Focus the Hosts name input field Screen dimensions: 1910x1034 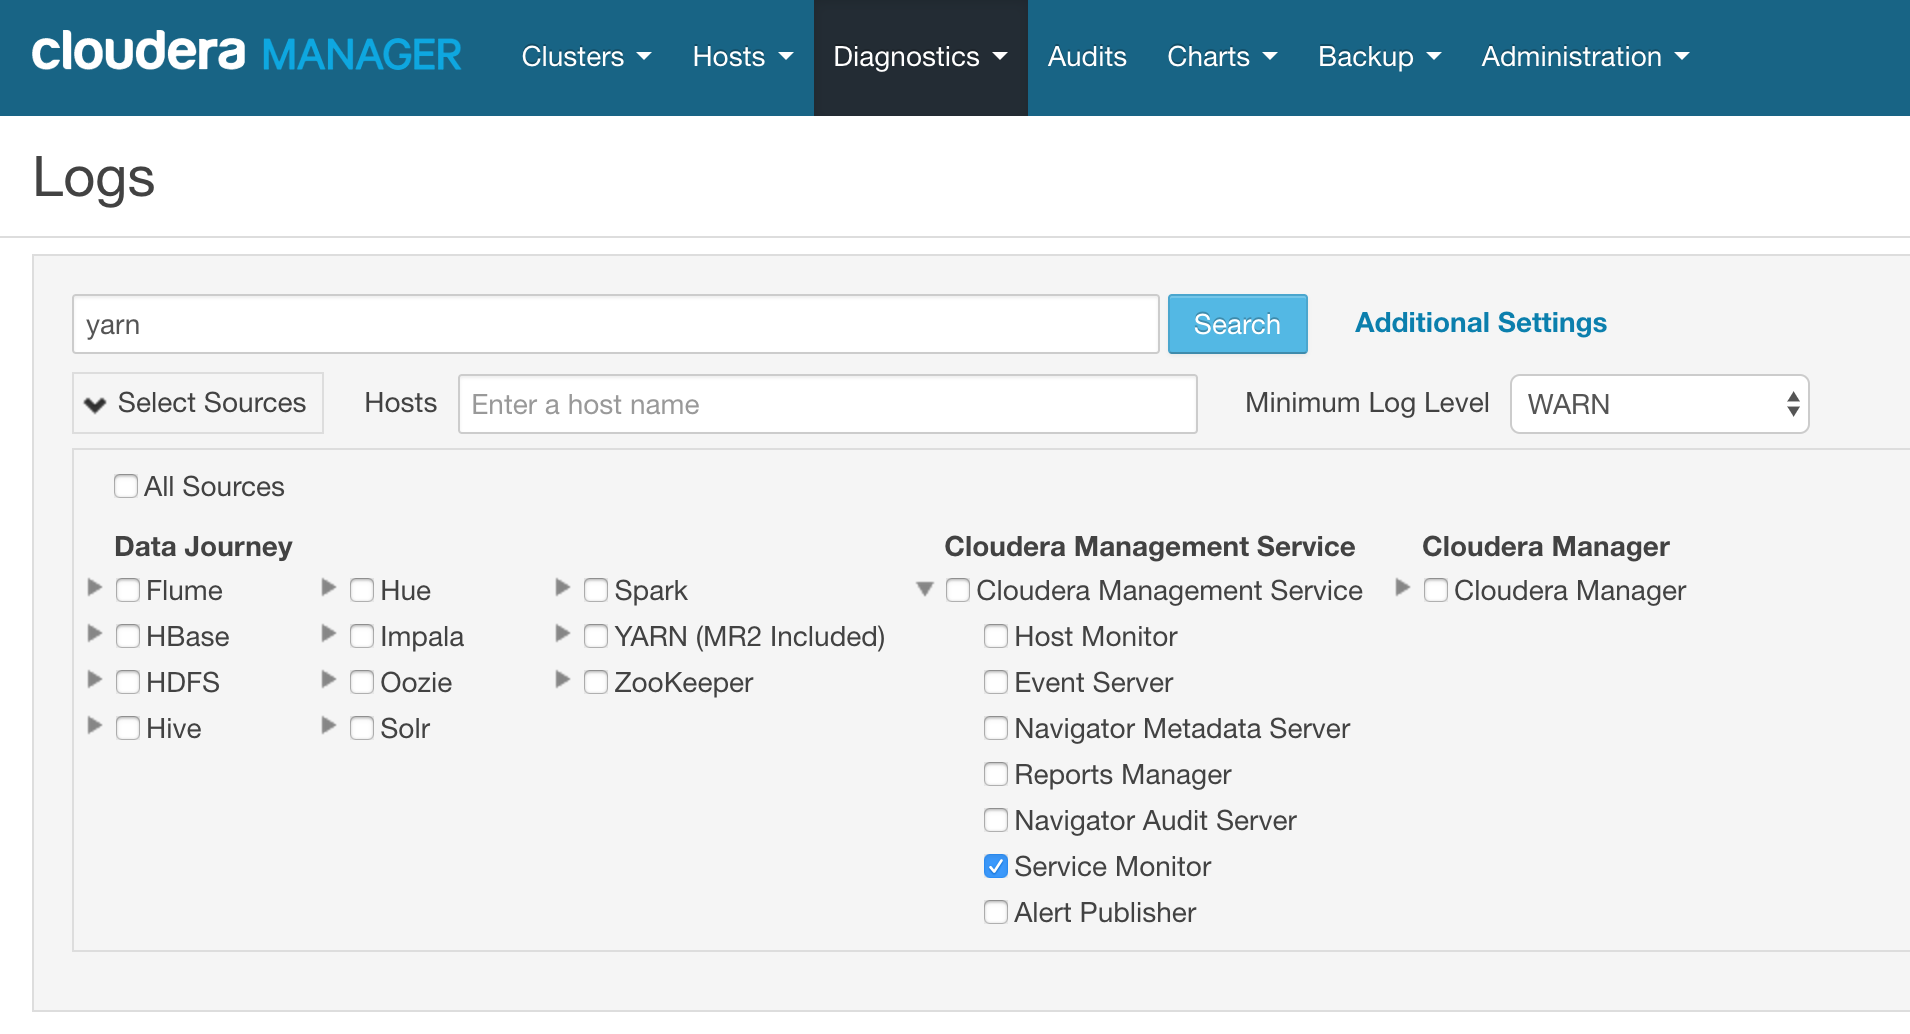[x=827, y=404]
